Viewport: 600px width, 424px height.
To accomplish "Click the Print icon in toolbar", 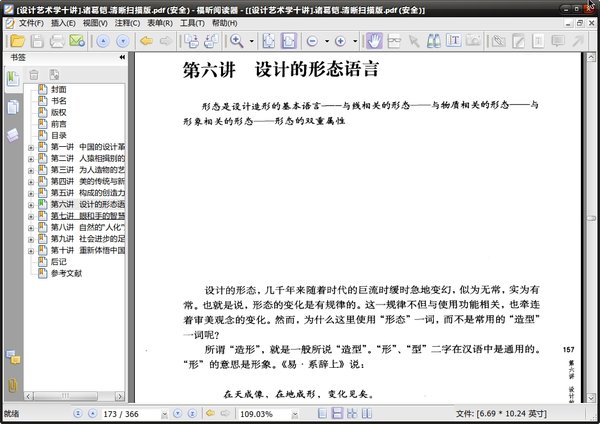I will tap(55, 41).
